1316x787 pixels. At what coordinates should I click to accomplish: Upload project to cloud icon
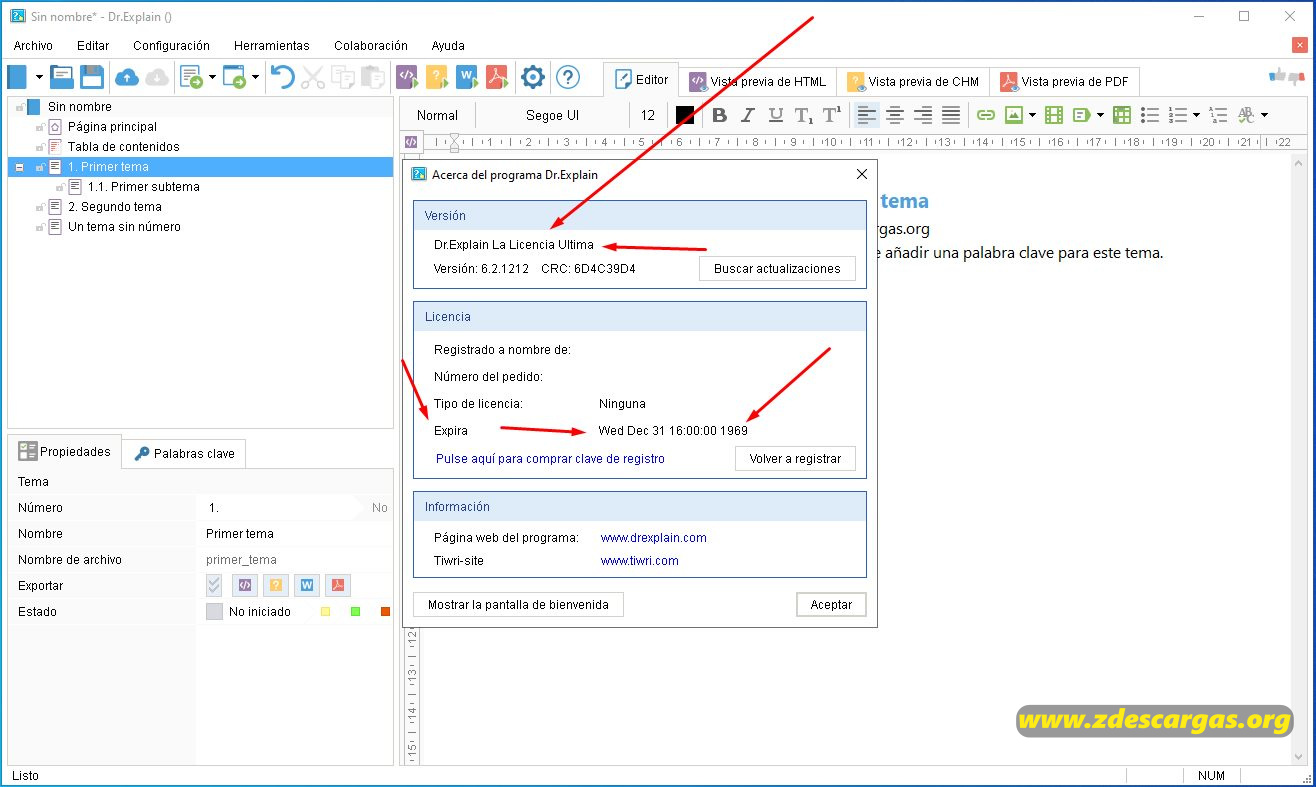[127, 77]
